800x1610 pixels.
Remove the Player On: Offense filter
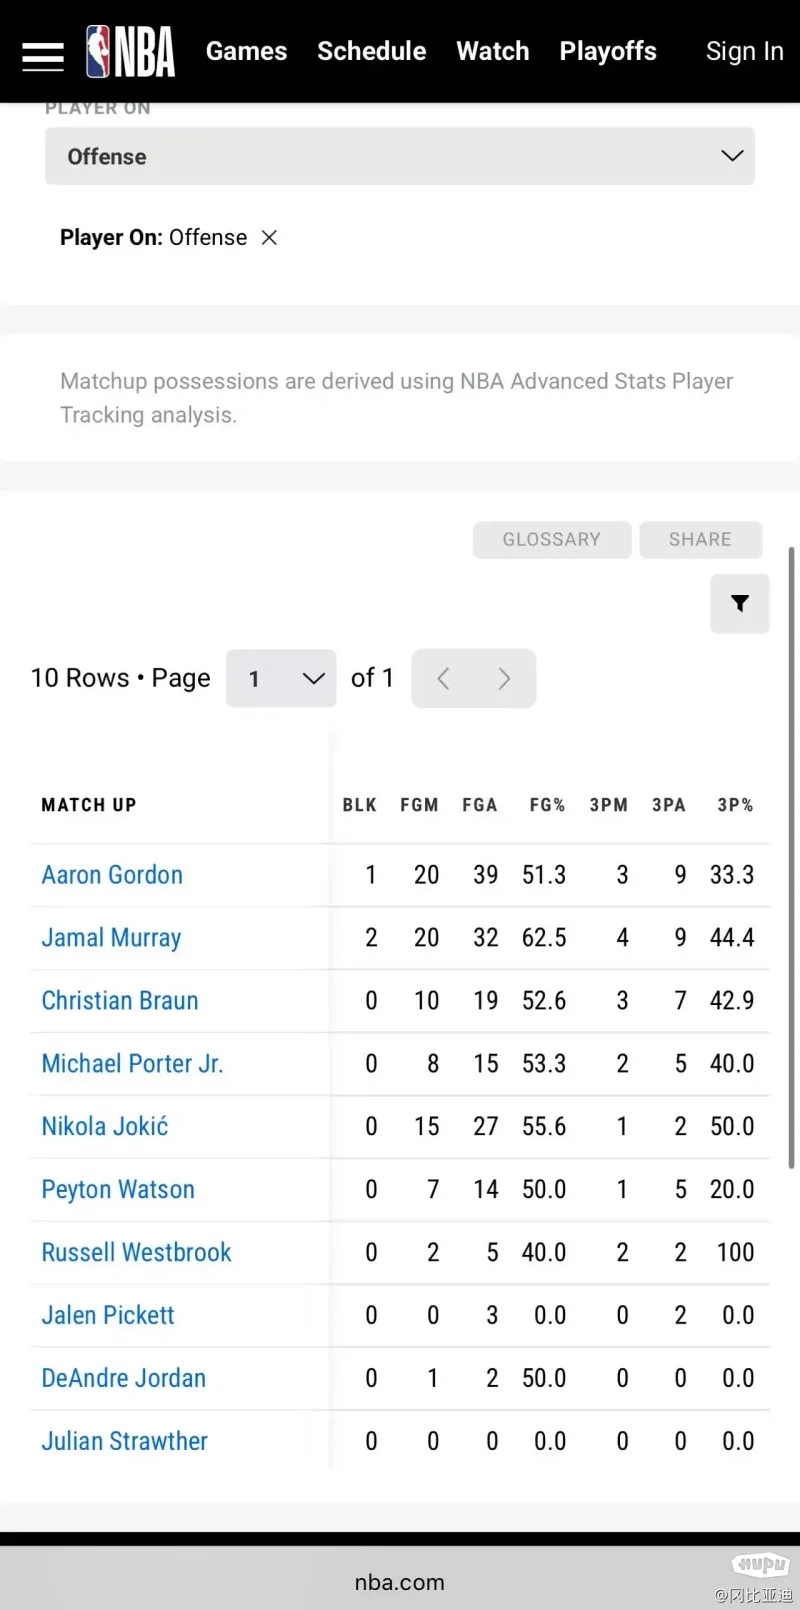pos(269,238)
